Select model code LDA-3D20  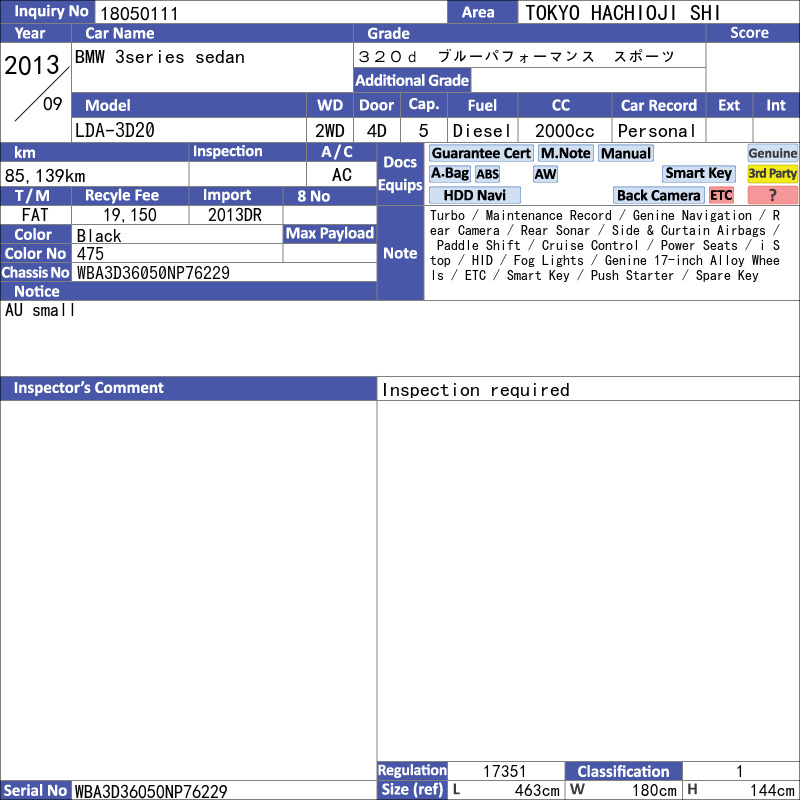(x=115, y=130)
